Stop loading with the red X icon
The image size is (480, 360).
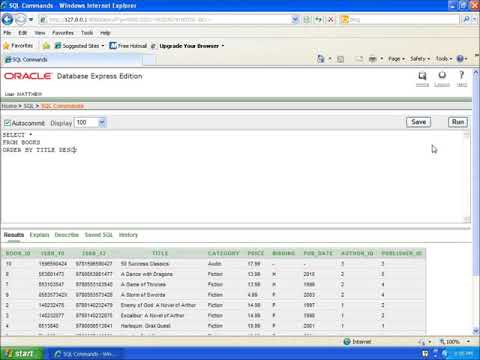pos(331,20)
